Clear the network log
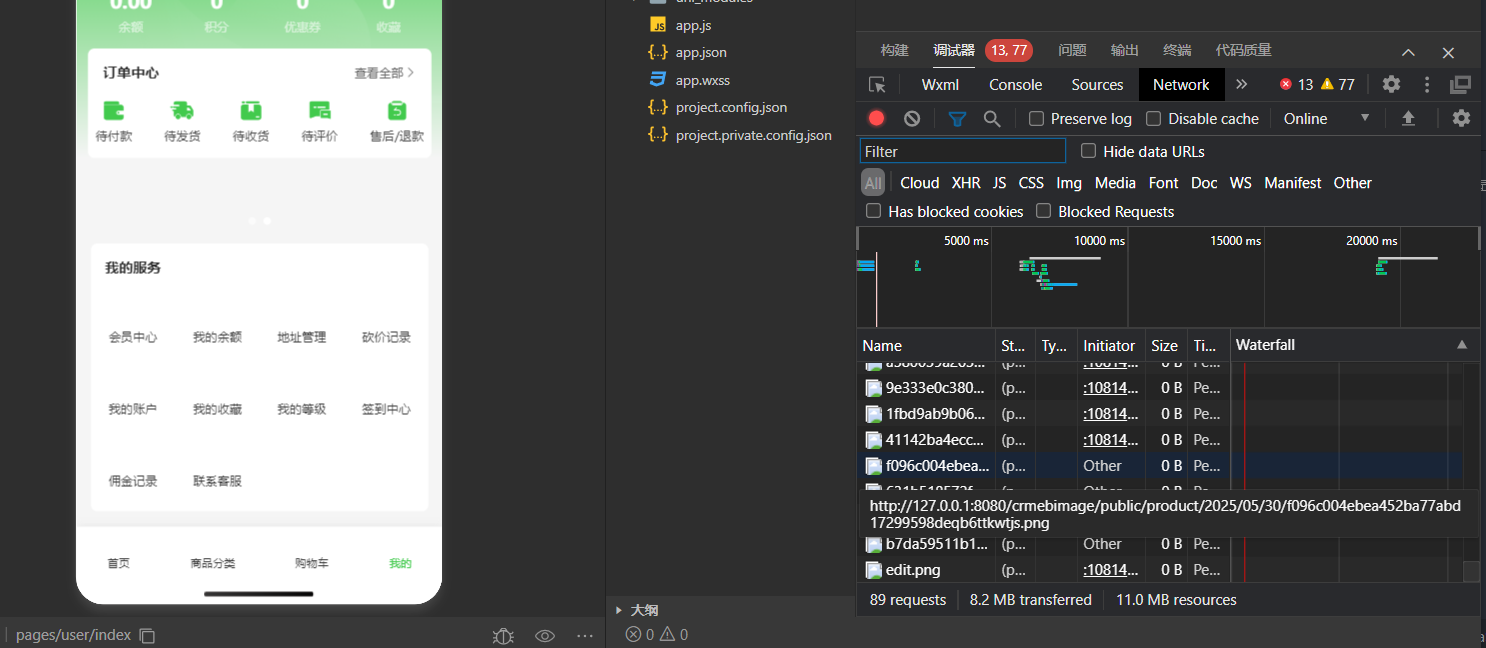 (912, 118)
